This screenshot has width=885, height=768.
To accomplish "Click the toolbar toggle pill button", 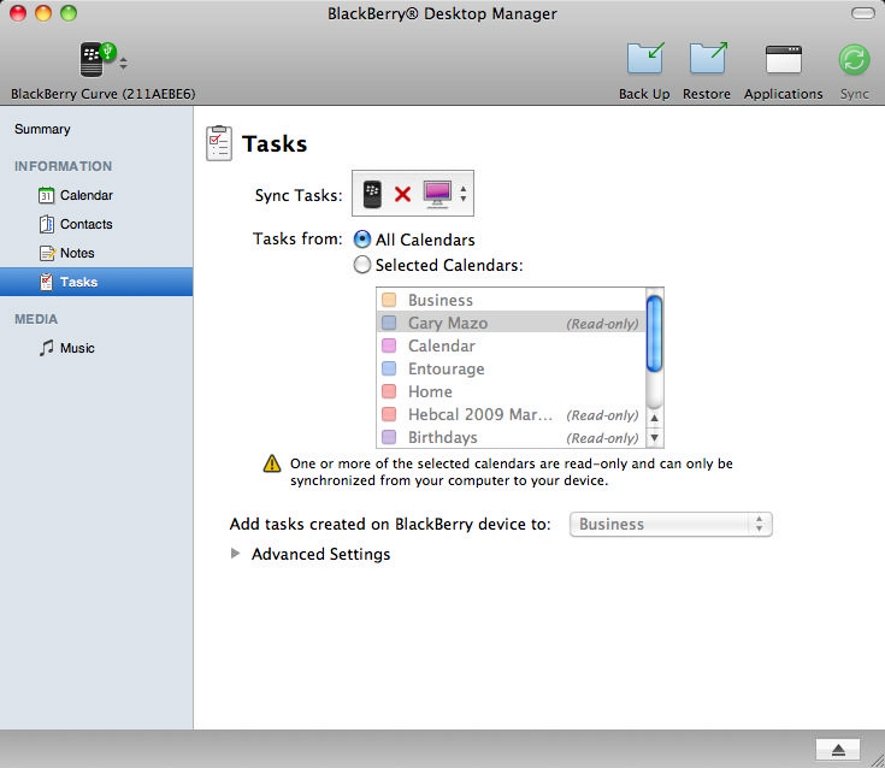I will pos(862,13).
